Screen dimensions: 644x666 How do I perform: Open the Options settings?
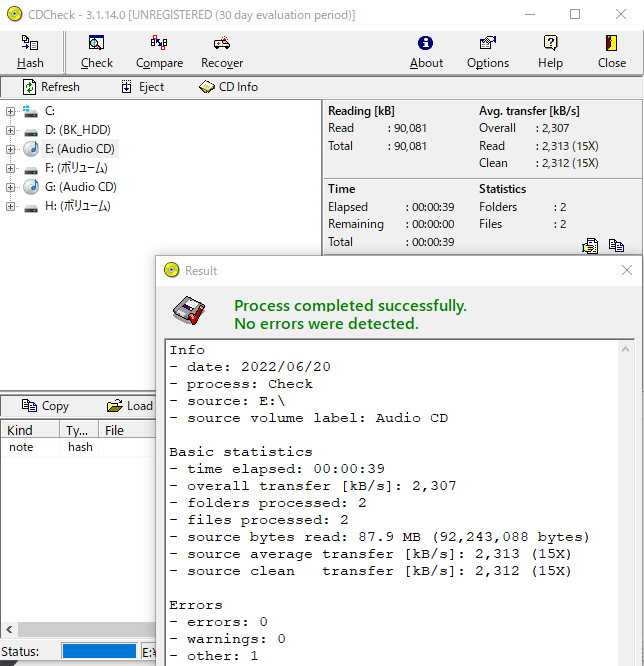point(488,44)
